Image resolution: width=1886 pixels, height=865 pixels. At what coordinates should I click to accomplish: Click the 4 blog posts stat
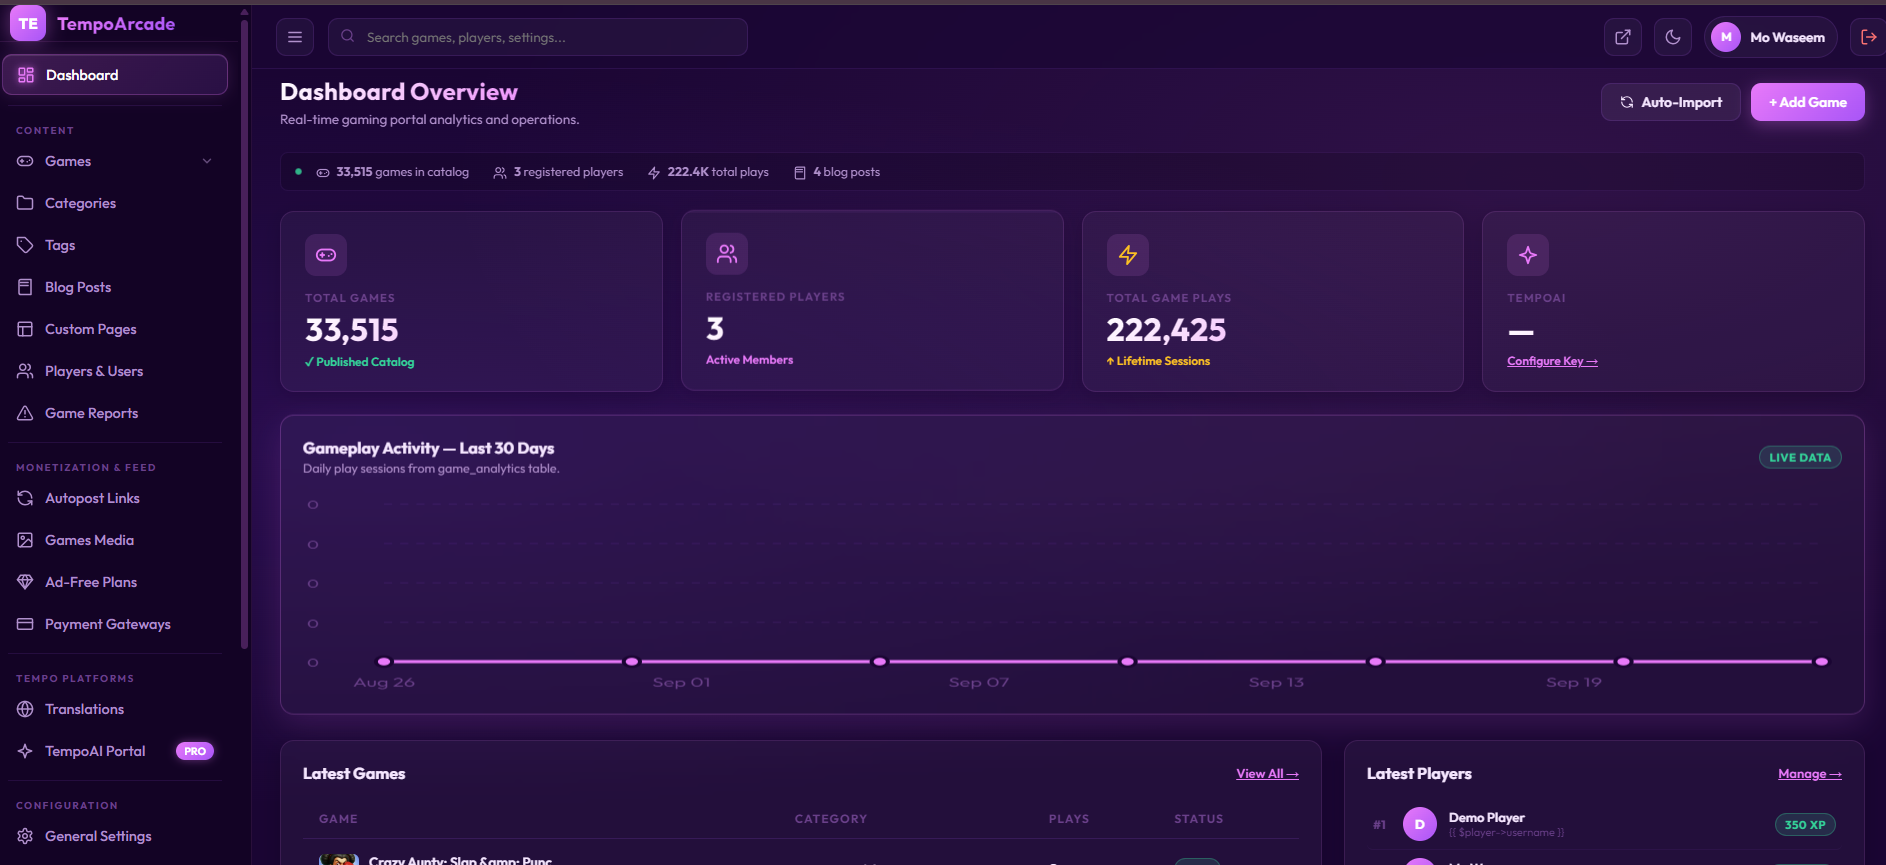pyautogui.click(x=837, y=172)
